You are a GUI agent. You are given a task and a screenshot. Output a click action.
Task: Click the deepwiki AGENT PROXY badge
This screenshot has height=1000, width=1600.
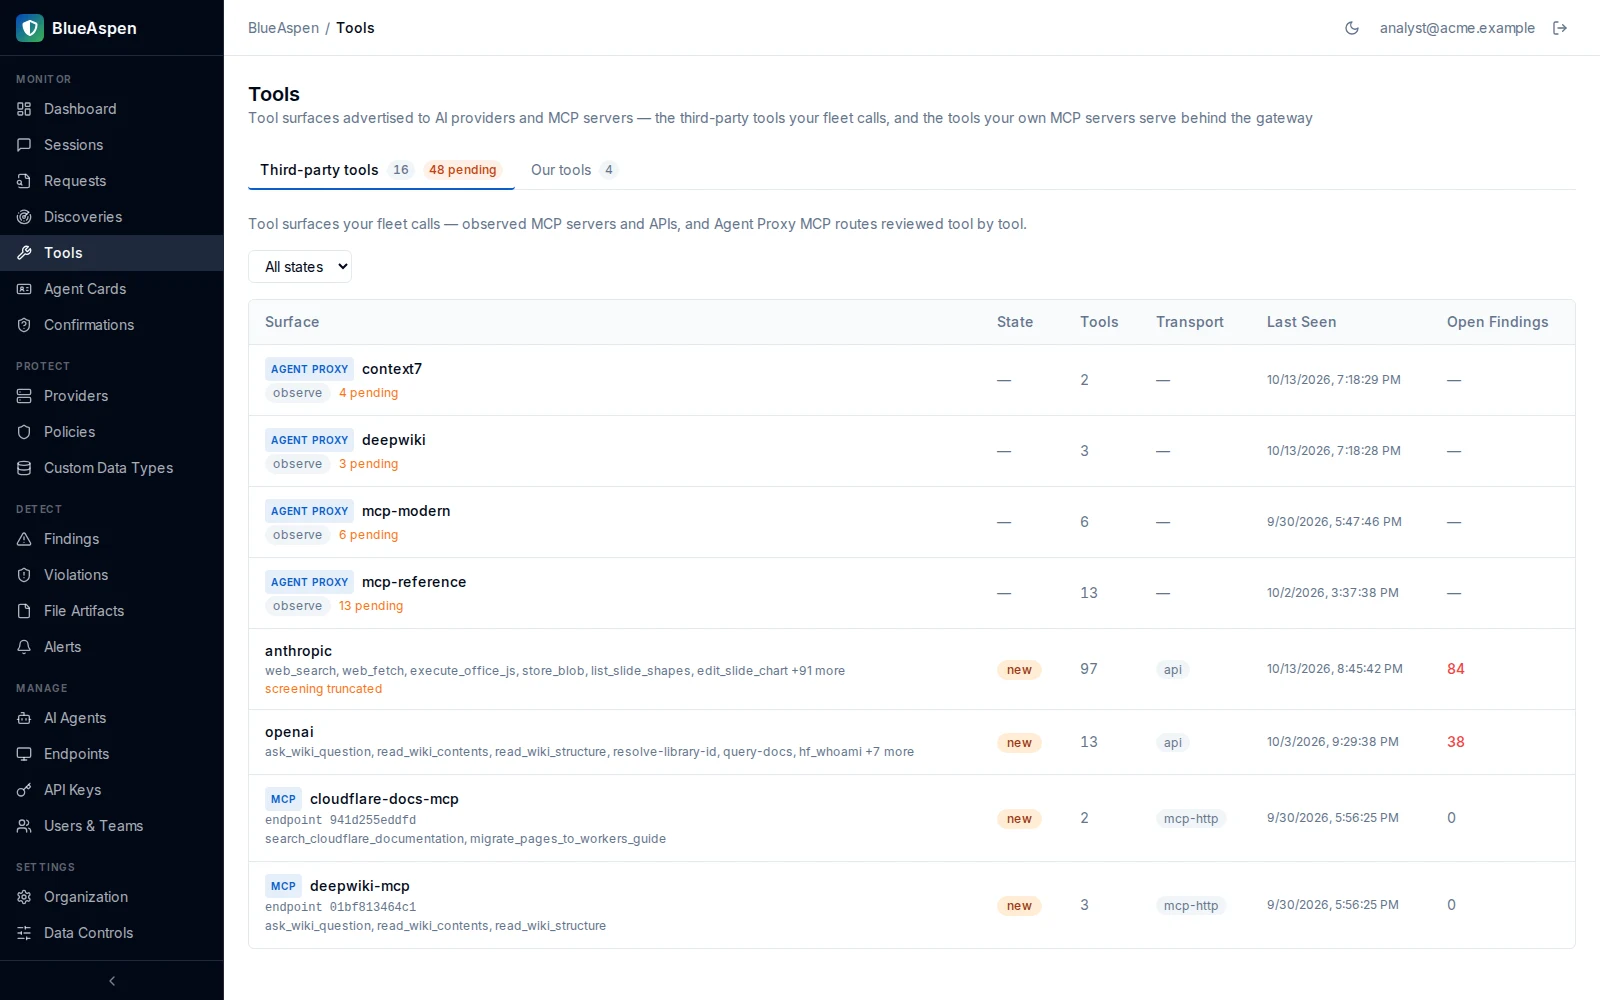[x=309, y=440]
